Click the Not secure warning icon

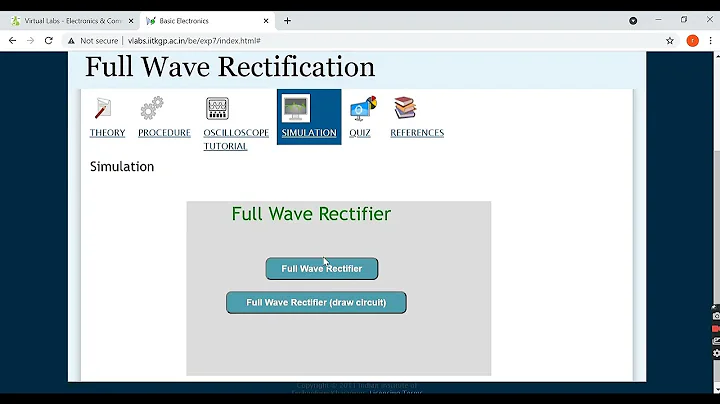click(71, 41)
